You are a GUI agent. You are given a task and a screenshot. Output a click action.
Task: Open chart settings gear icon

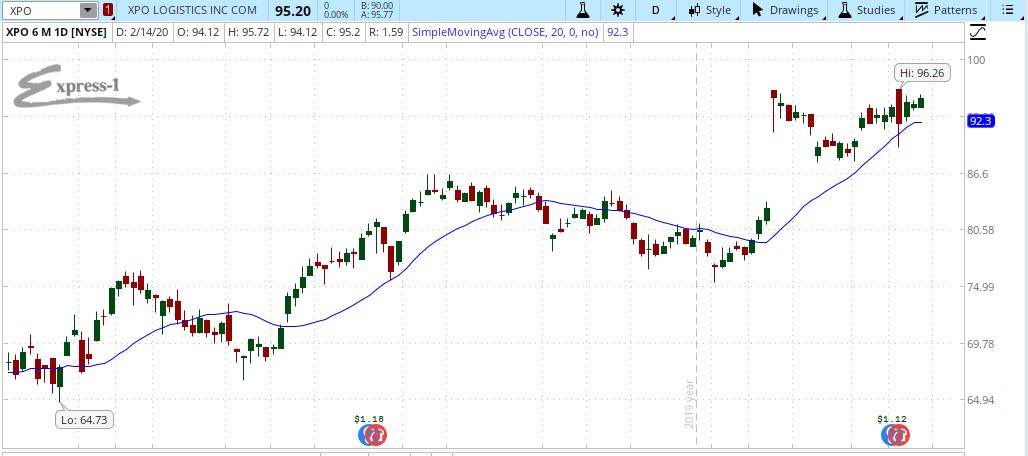618,10
